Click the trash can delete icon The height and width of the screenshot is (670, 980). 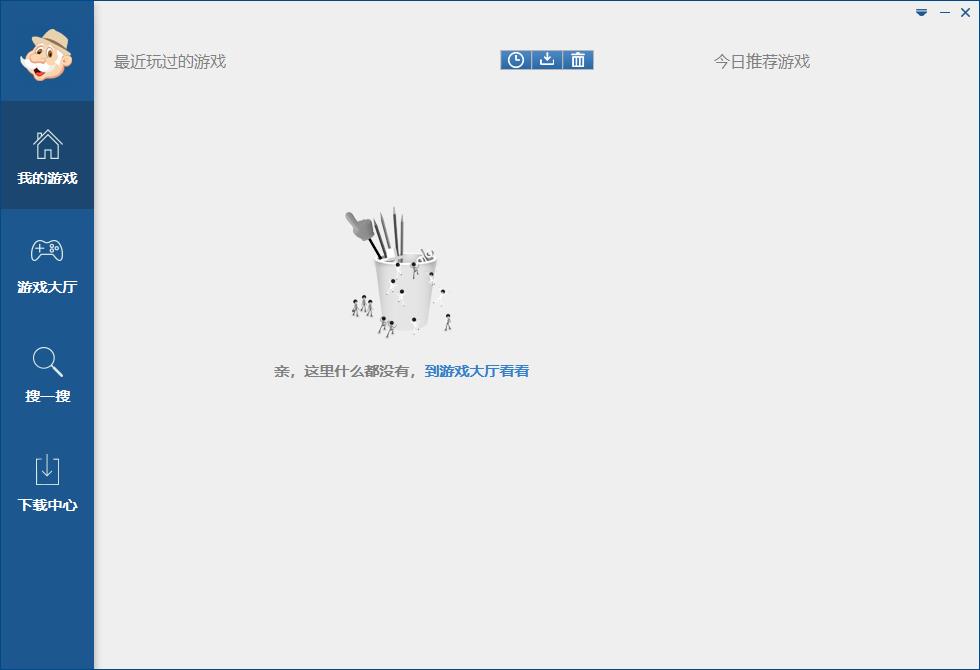pos(578,60)
